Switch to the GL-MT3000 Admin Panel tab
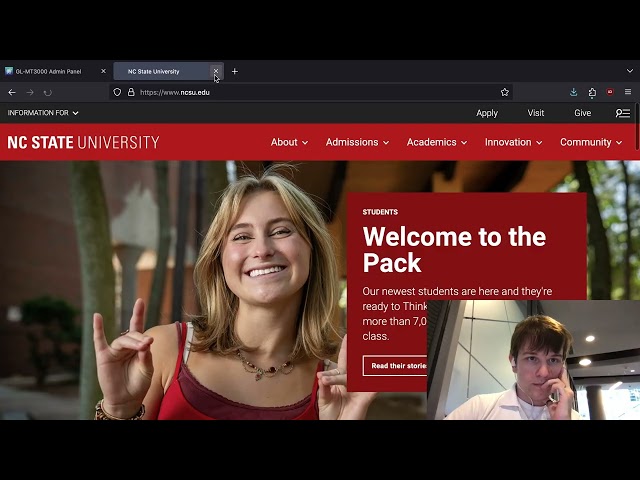 (x=55, y=71)
